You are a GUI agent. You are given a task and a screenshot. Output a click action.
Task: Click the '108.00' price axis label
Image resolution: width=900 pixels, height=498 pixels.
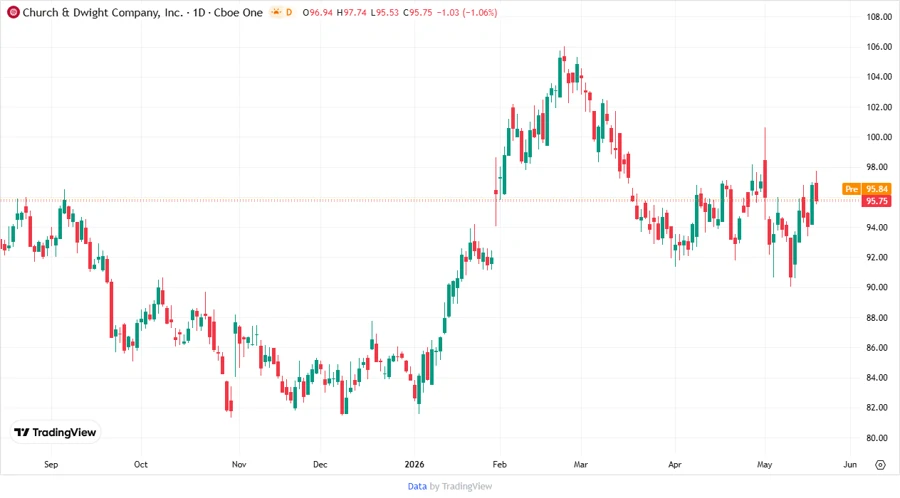click(879, 17)
